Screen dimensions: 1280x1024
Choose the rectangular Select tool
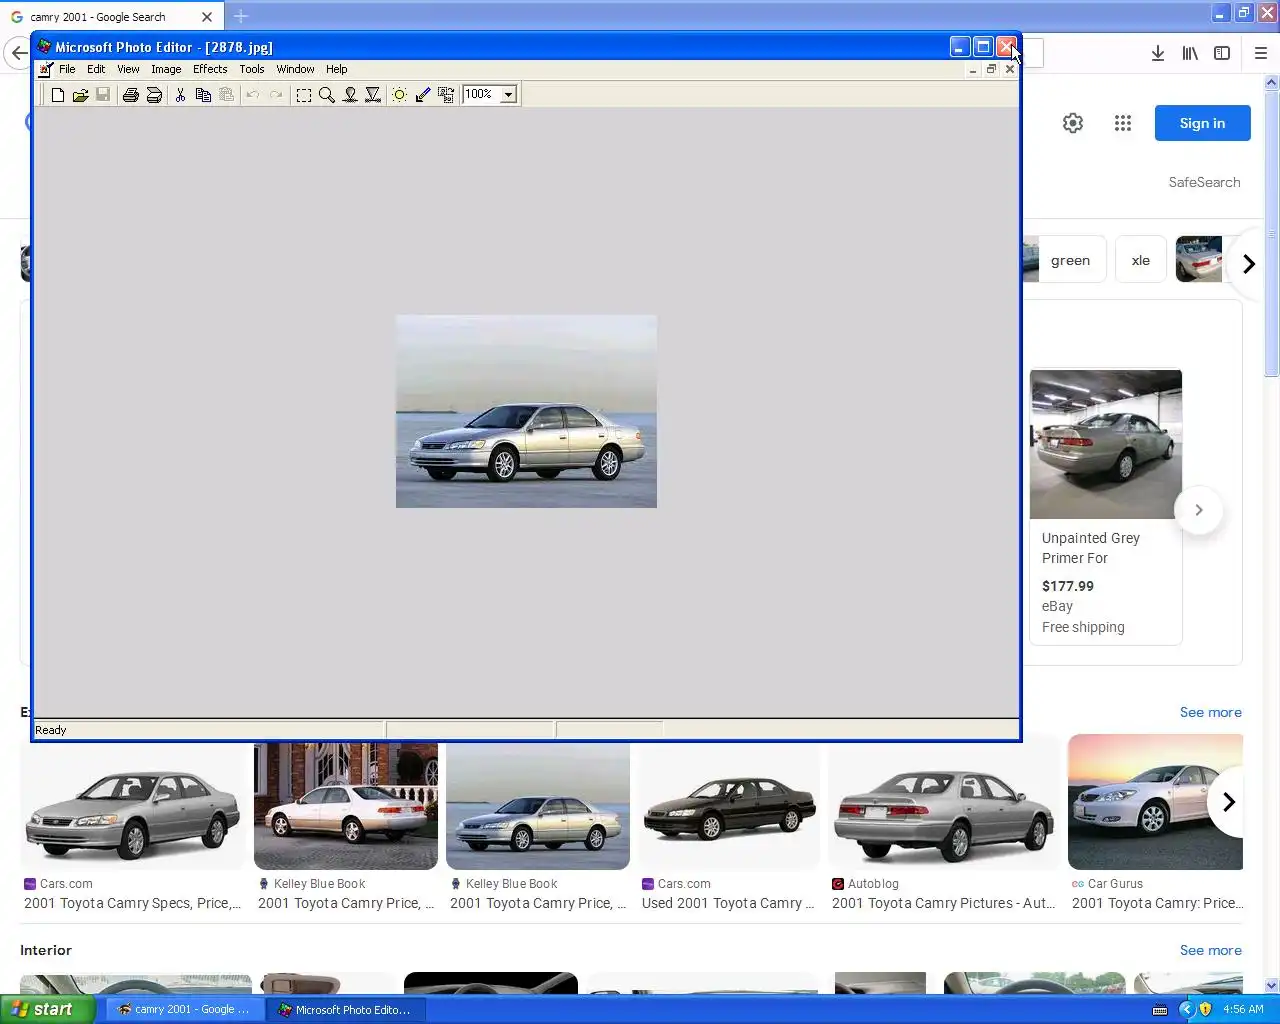tap(304, 95)
